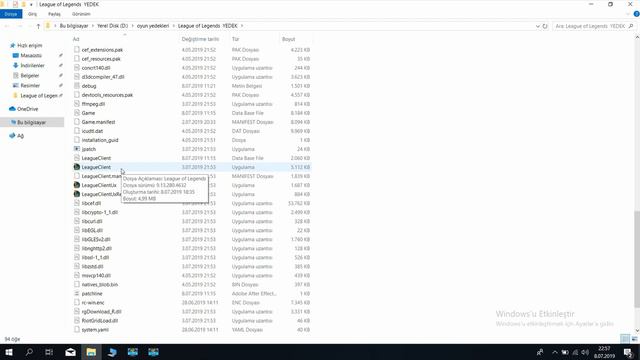Viewport: 640px width, 360px height.
Task: Switch to details view icon in status bar
Action: click(625, 339)
